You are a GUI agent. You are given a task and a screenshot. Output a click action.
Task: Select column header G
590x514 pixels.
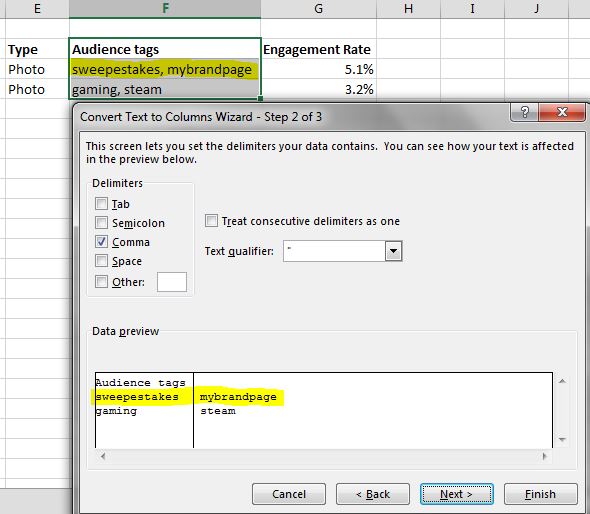(319, 9)
